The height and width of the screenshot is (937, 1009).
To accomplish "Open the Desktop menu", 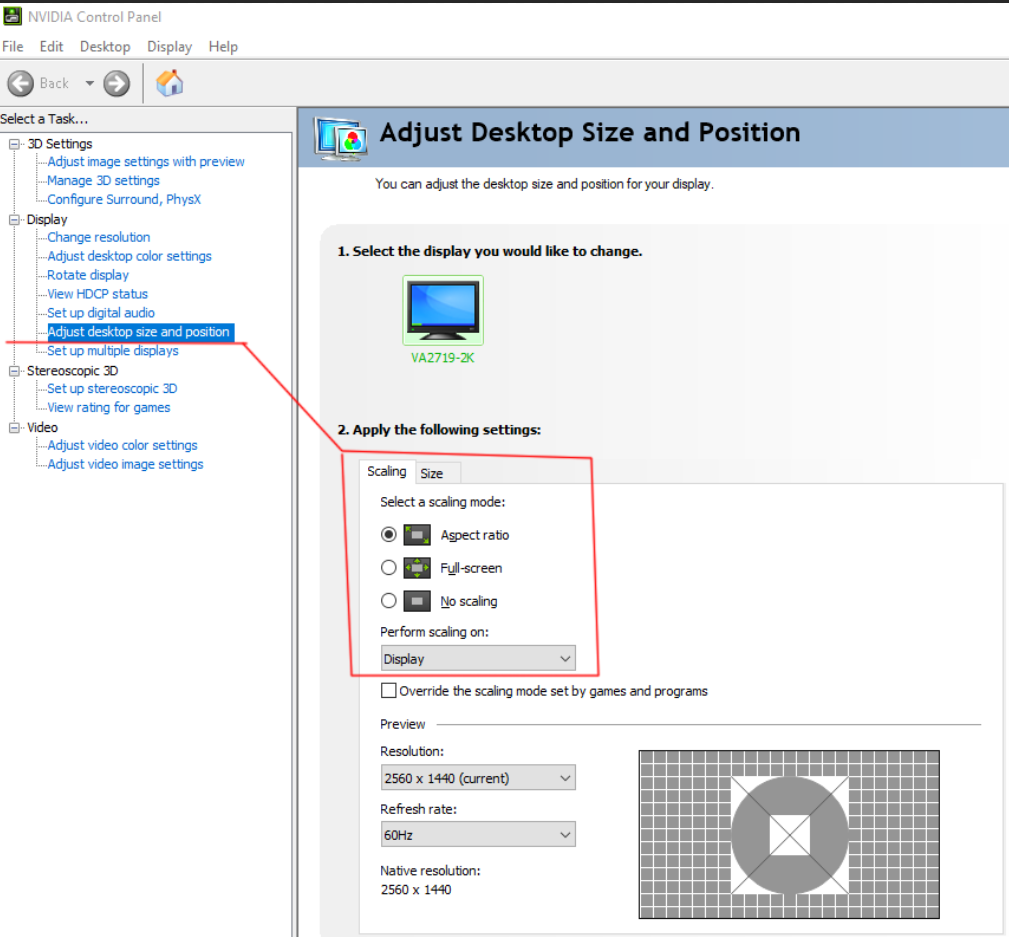I will pyautogui.click(x=104, y=46).
